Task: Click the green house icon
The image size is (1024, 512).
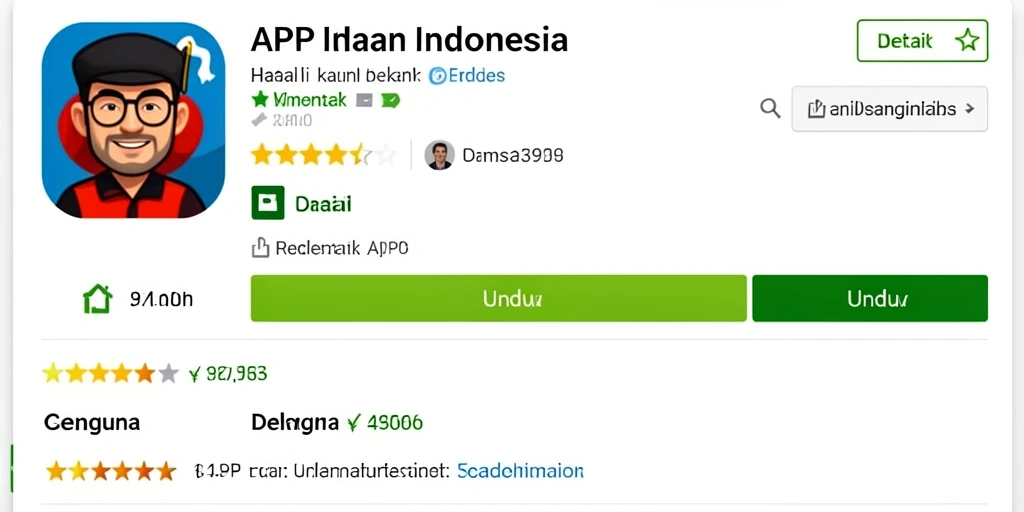Action: (x=97, y=299)
